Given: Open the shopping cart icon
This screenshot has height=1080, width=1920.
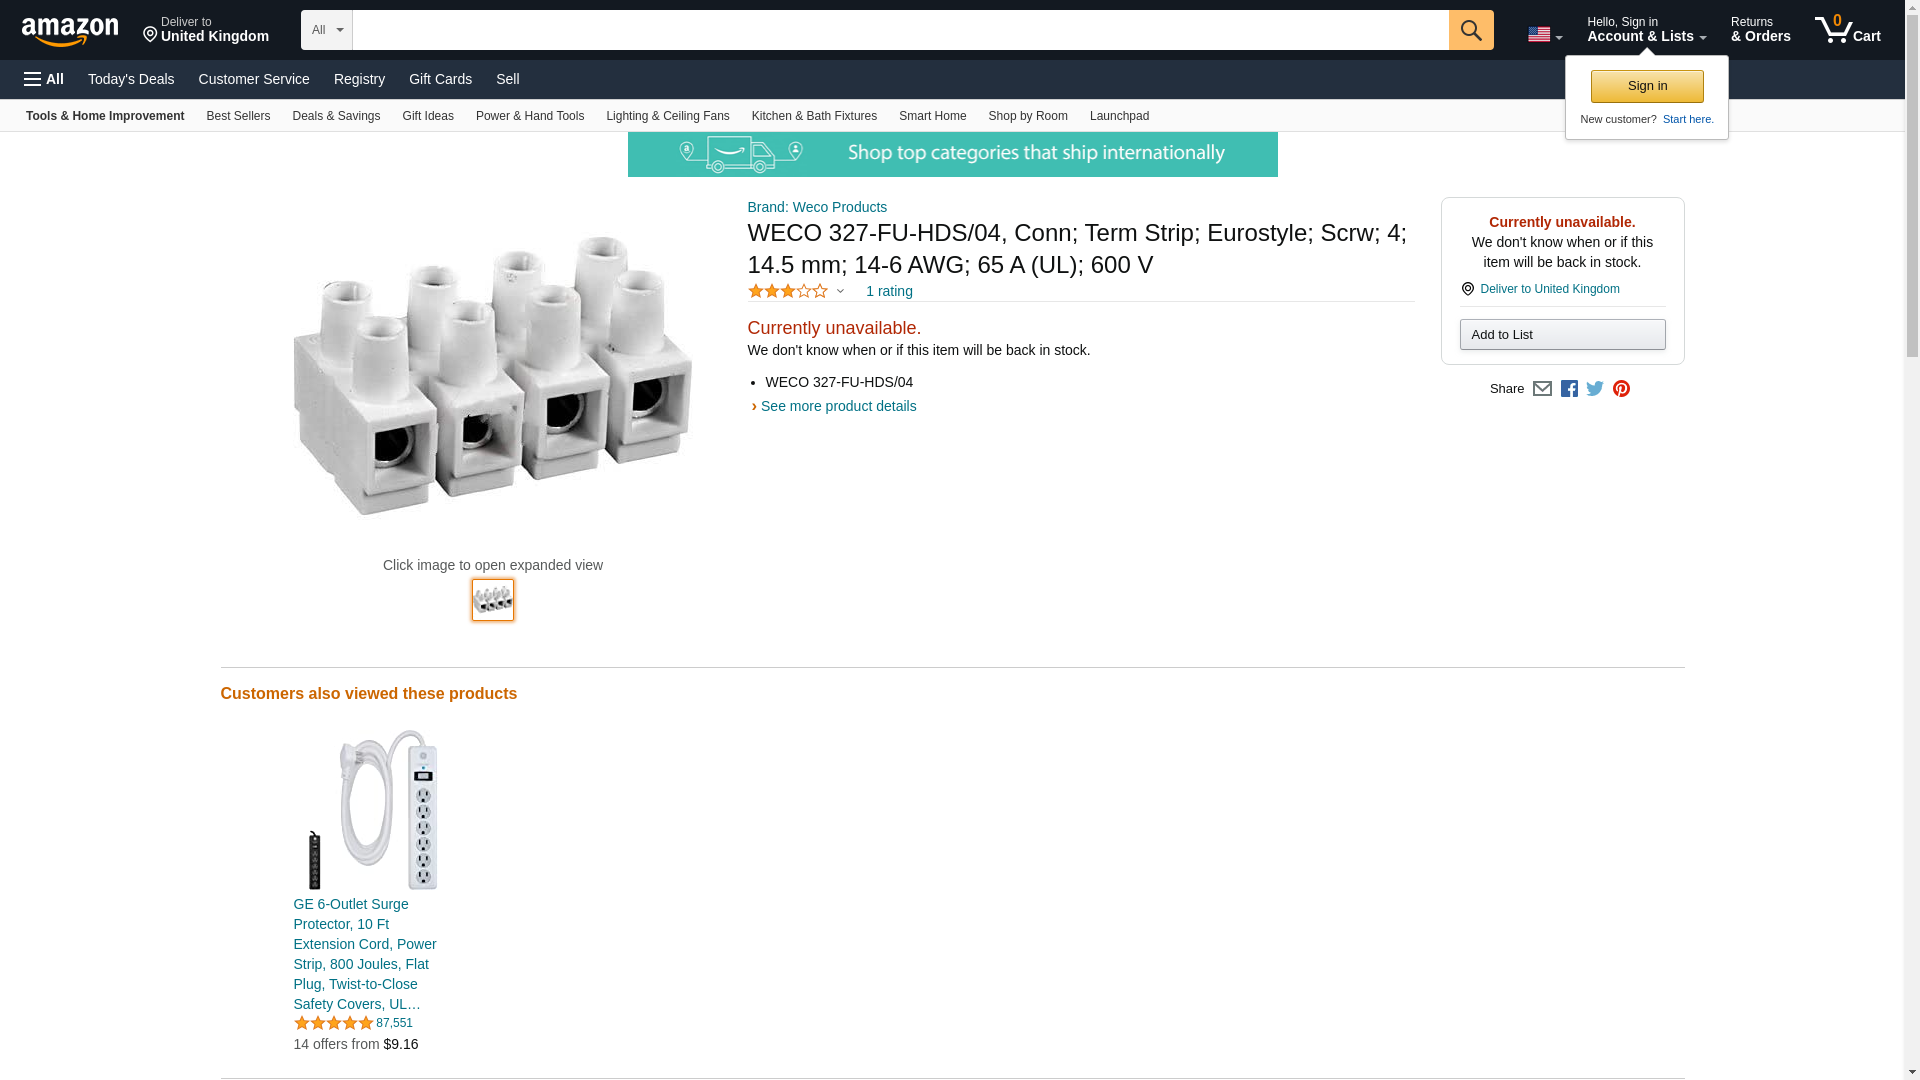Looking at the screenshot, I should 1847,30.
